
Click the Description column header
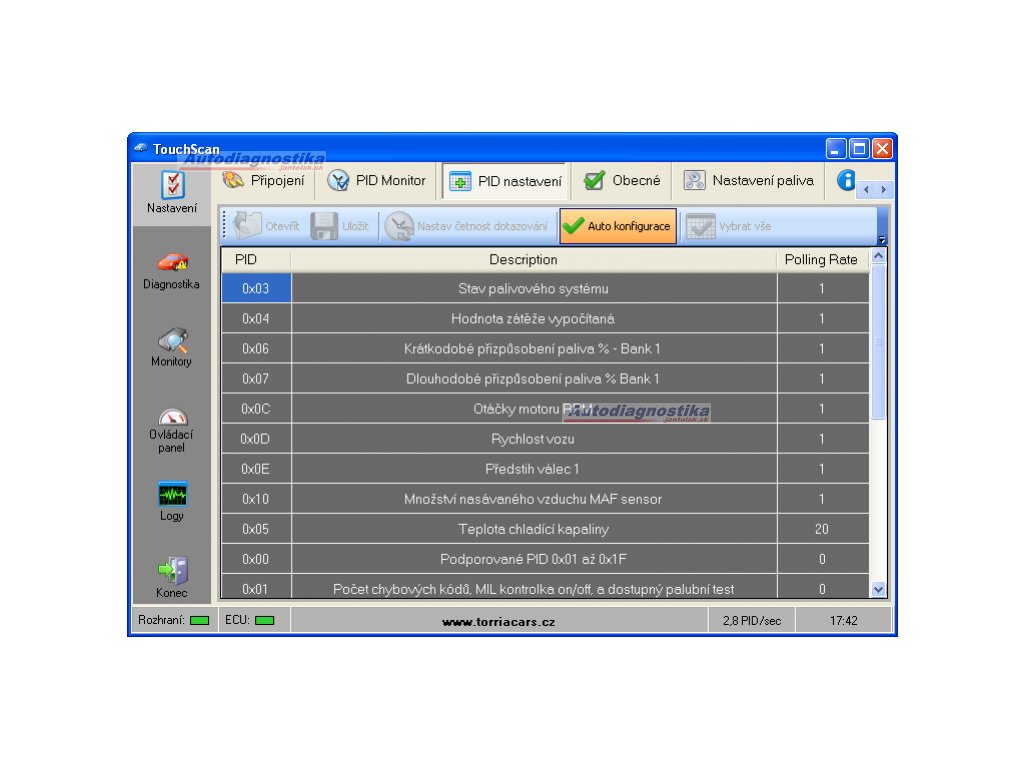click(523, 260)
